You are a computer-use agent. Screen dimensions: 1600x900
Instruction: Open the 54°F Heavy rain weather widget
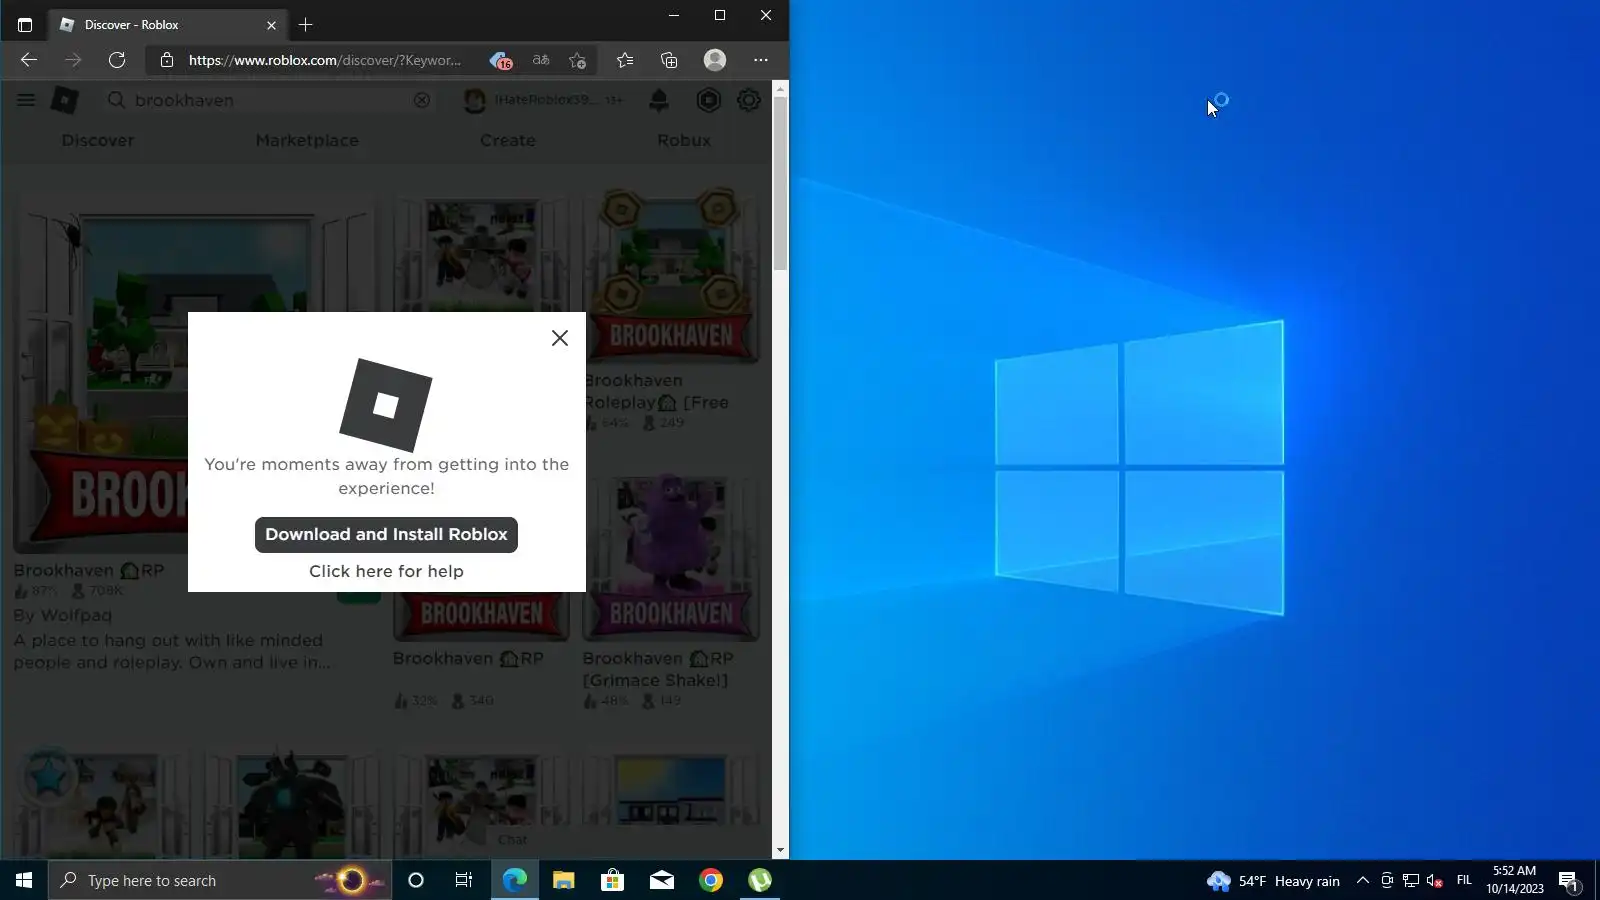coord(1273,881)
